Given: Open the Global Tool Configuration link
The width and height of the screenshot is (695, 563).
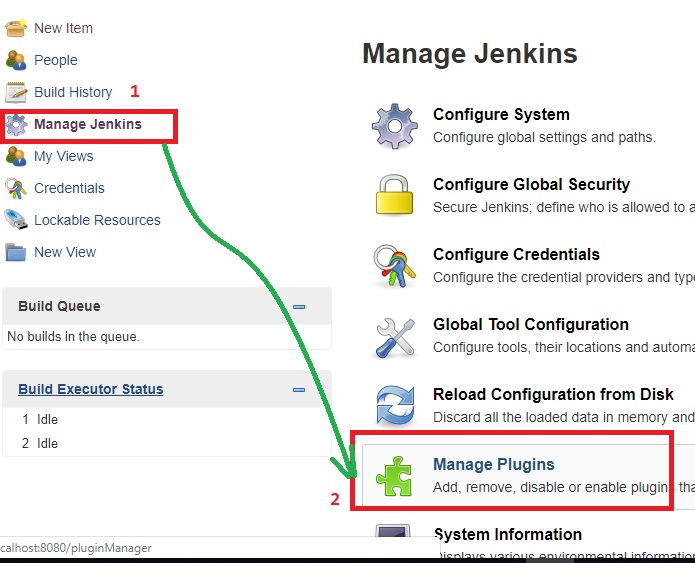Looking at the screenshot, I should tap(531, 325).
